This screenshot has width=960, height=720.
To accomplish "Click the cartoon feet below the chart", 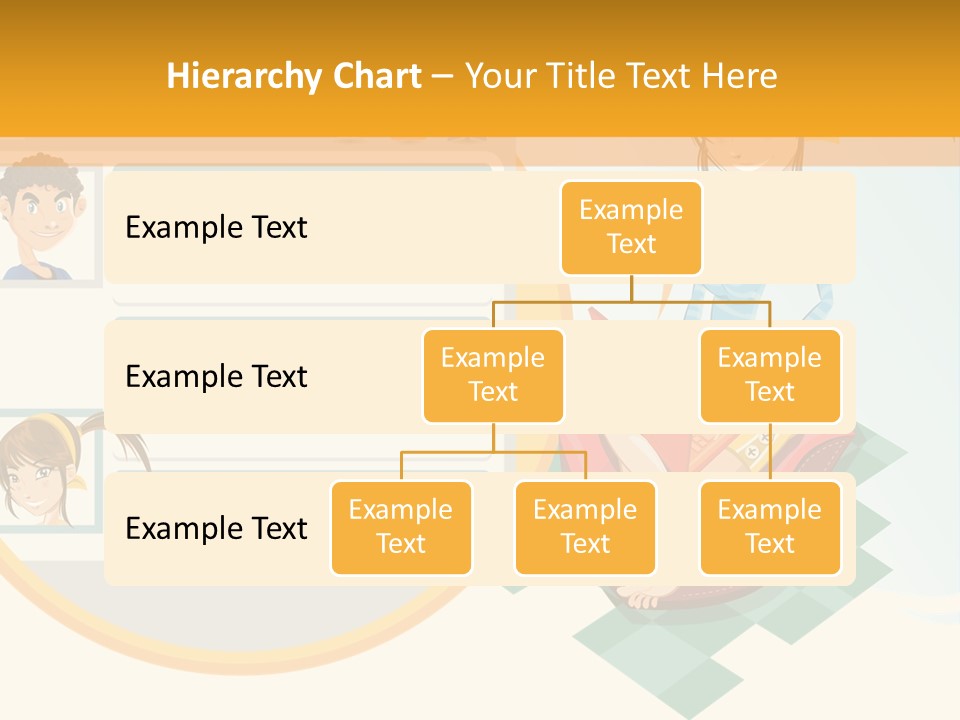I will coord(640,599).
